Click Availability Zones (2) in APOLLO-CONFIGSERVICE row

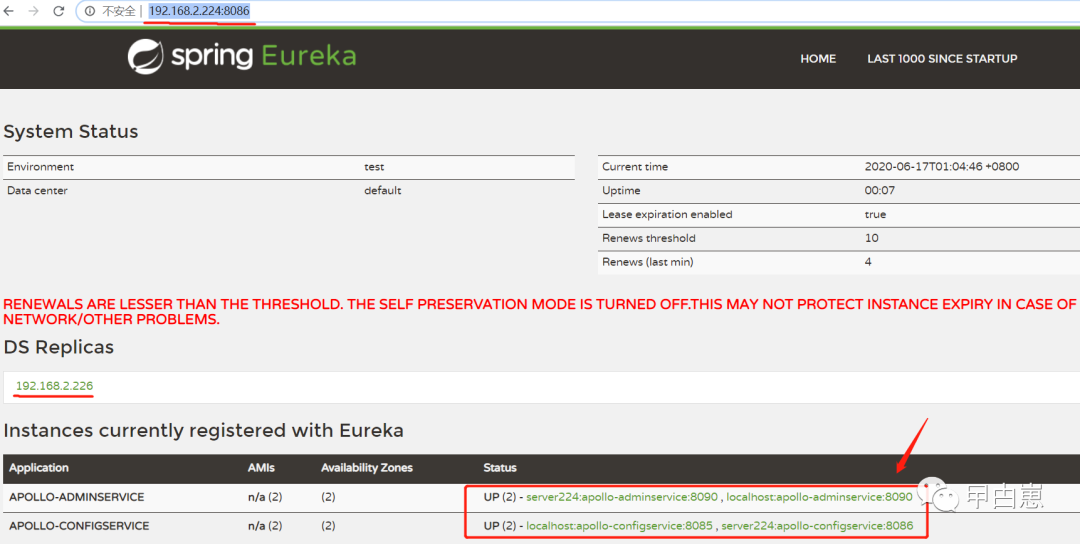coord(328,526)
